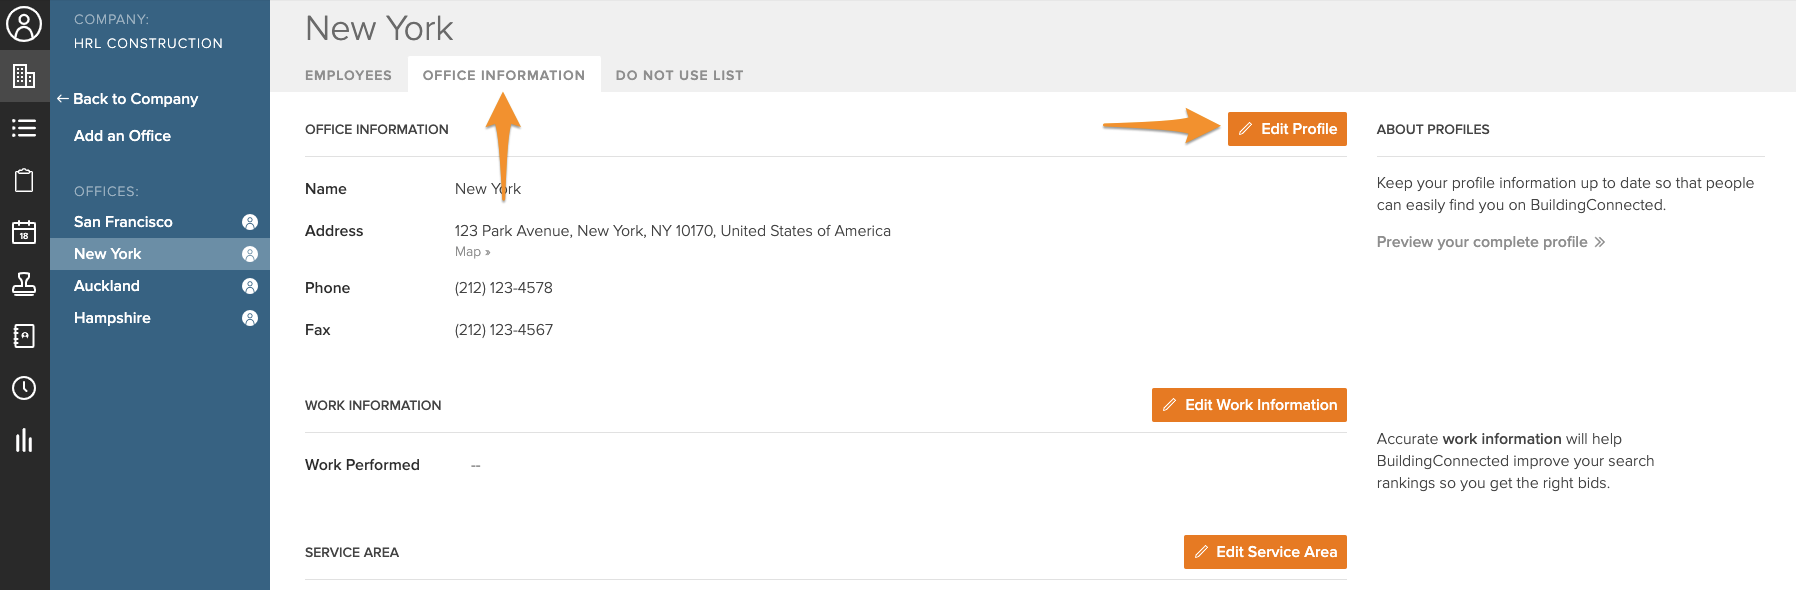Click the person icon beside San Francisco
Image resolution: width=1796 pixels, height=590 pixels.
coord(250,222)
